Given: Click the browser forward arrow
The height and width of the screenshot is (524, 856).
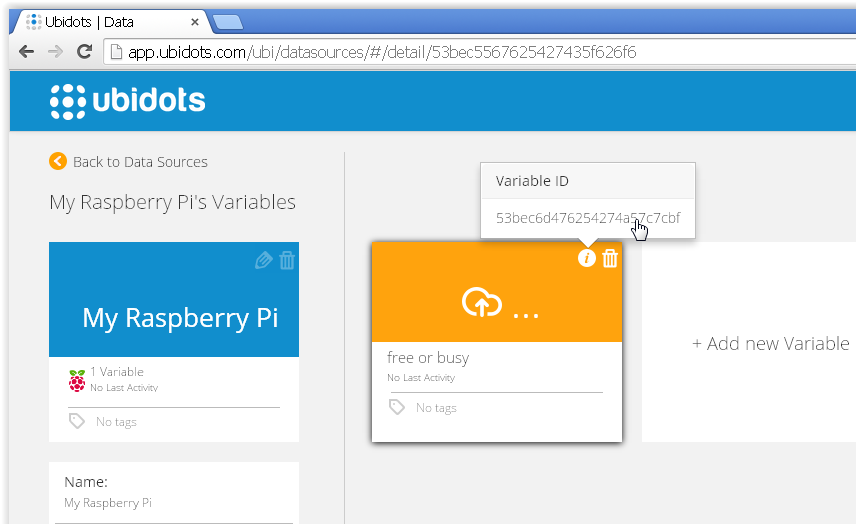Looking at the screenshot, I should (56, 52).
